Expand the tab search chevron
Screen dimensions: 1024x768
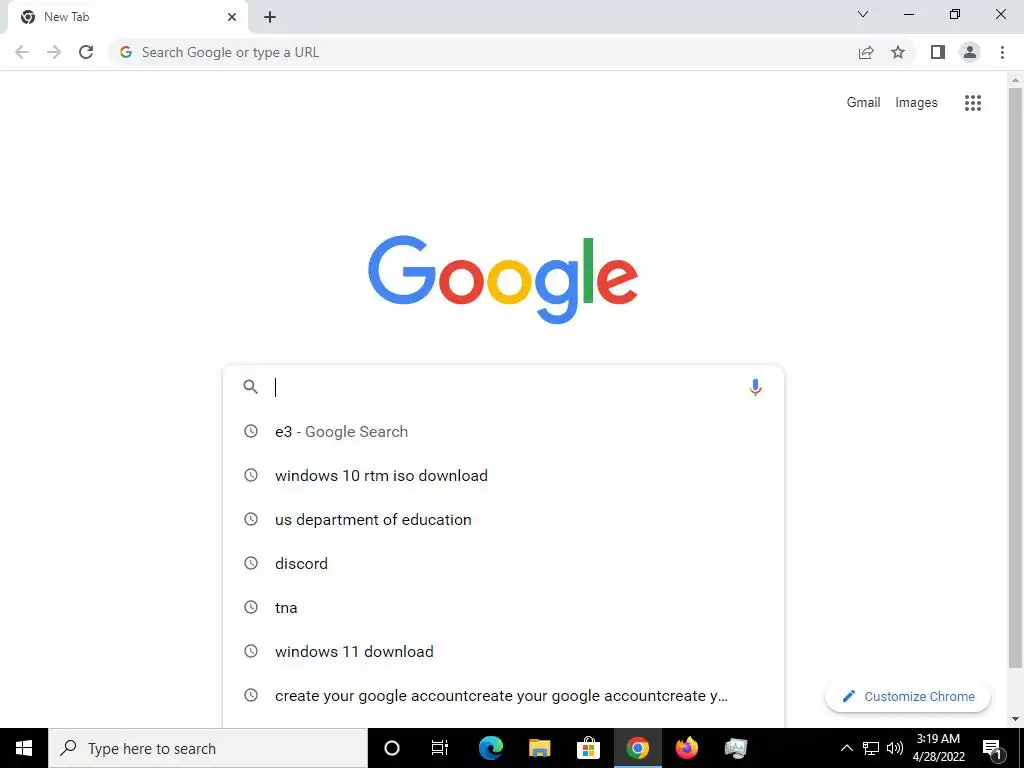point(863,14)
